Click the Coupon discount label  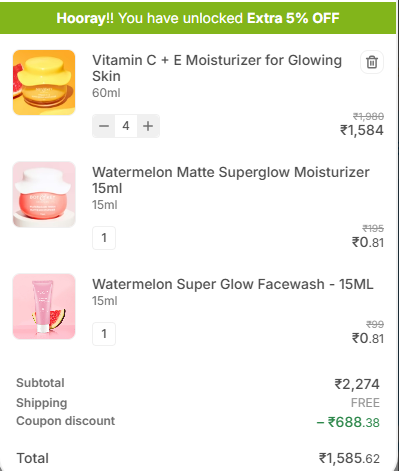coord(66,421)
